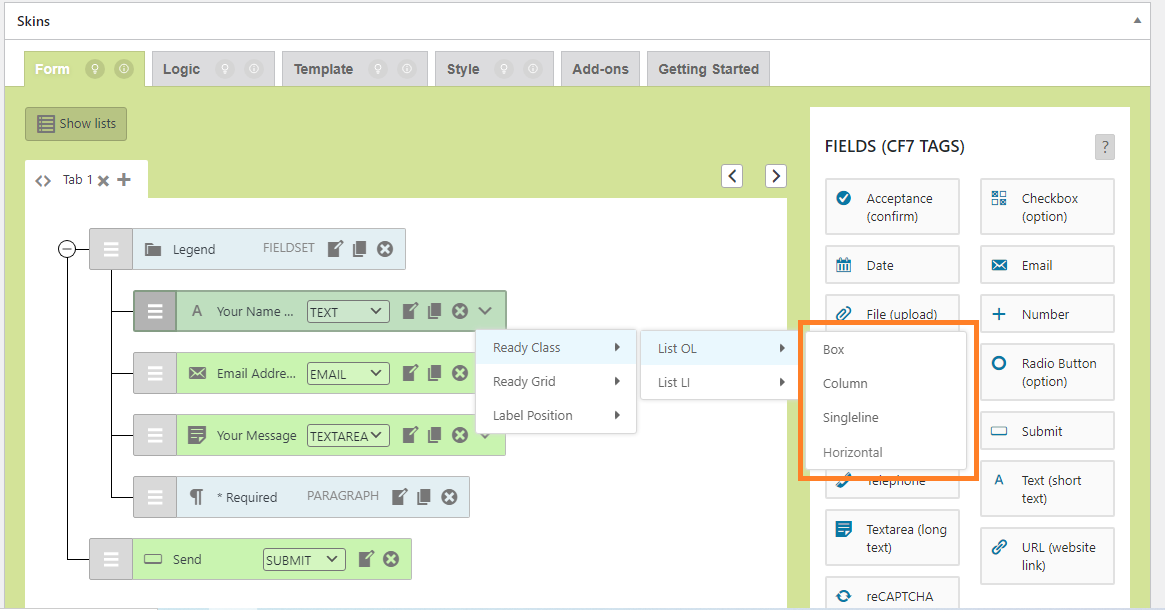
Task: Edit the Required paragraph element
Action: [x=400, y=497]
